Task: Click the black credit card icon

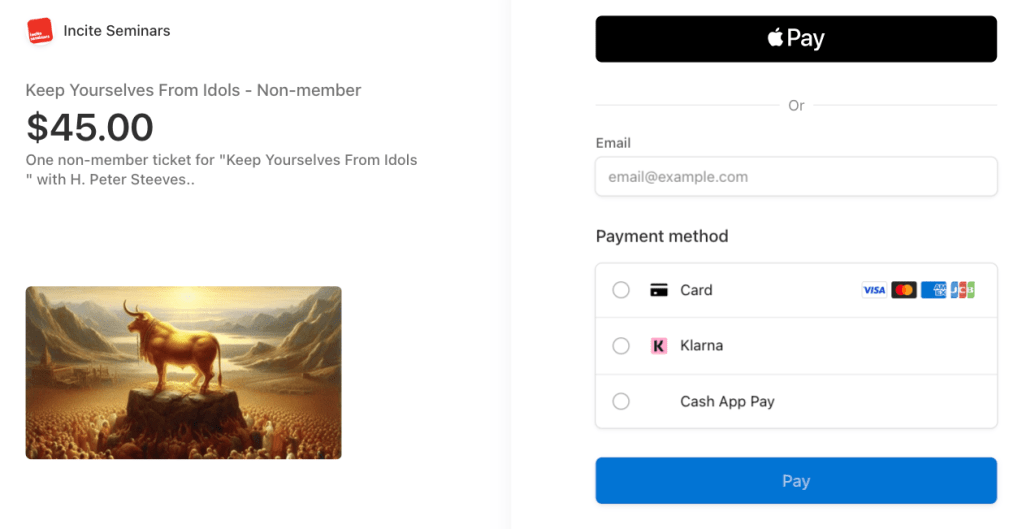Action: click(659, 290)
